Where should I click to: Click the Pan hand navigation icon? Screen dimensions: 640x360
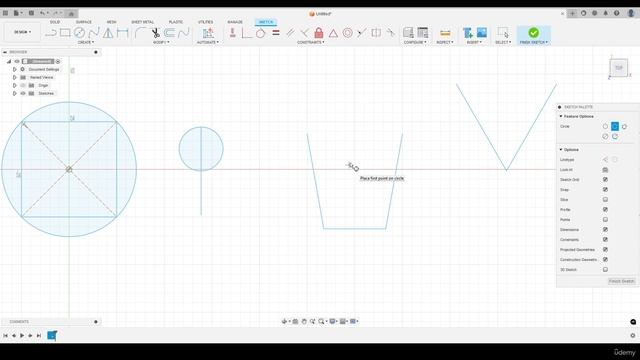tap(304, 322)
